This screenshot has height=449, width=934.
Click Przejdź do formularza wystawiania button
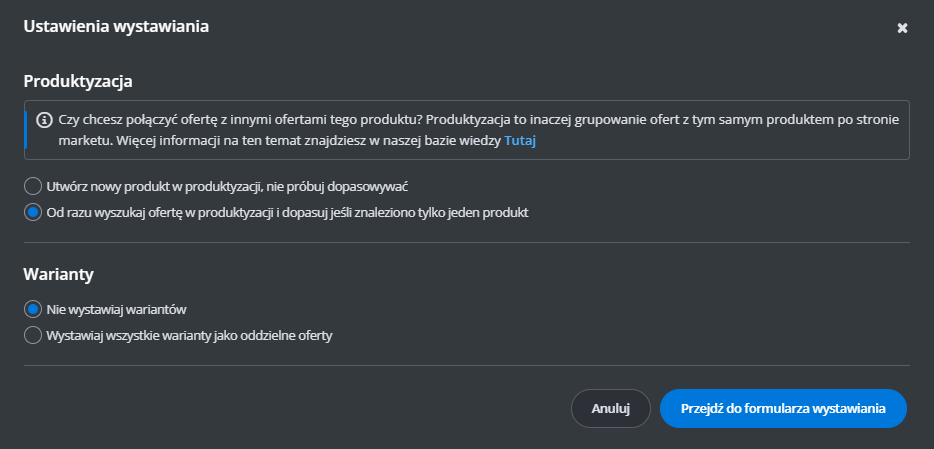[783, 408]
